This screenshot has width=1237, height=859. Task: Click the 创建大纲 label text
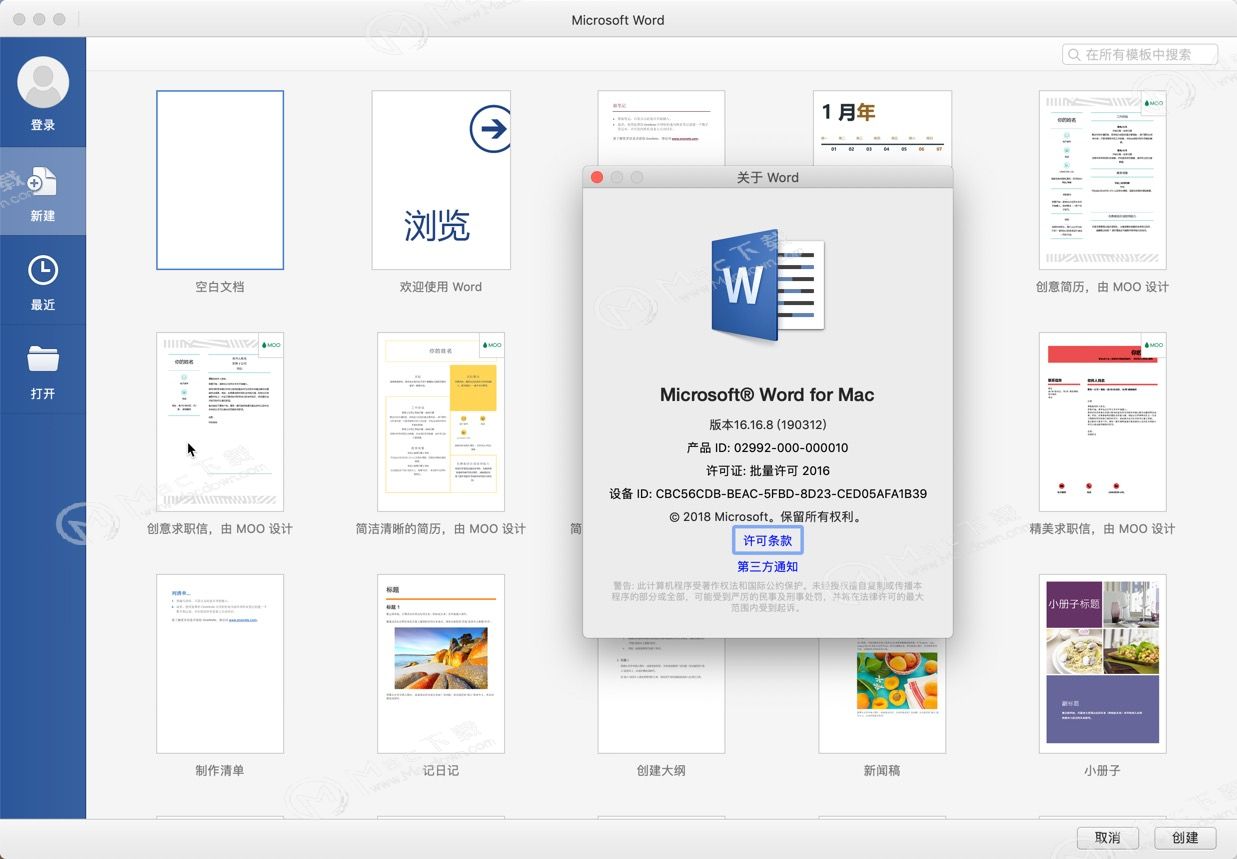tap(661, 771)
